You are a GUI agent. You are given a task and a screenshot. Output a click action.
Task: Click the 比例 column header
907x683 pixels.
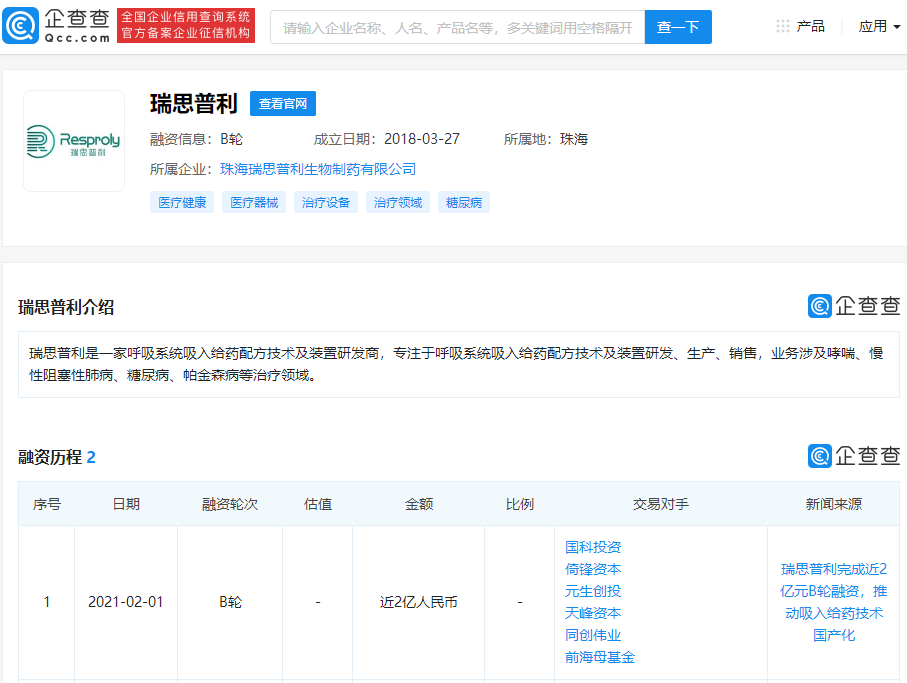(519, 504)
